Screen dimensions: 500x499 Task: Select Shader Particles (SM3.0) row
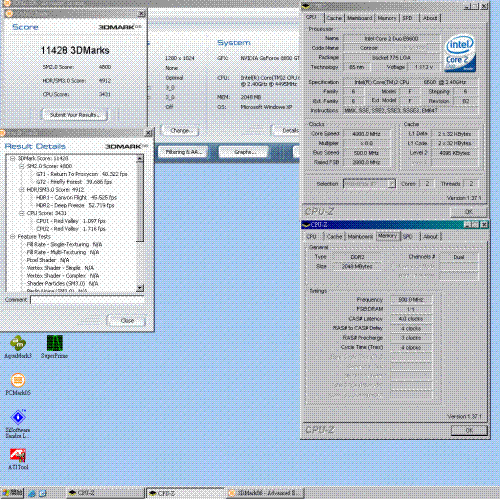coord(62,284)
